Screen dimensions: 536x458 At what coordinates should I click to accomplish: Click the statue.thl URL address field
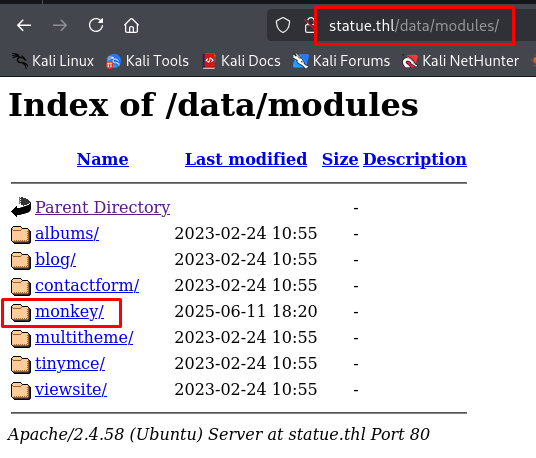(414, 26)
